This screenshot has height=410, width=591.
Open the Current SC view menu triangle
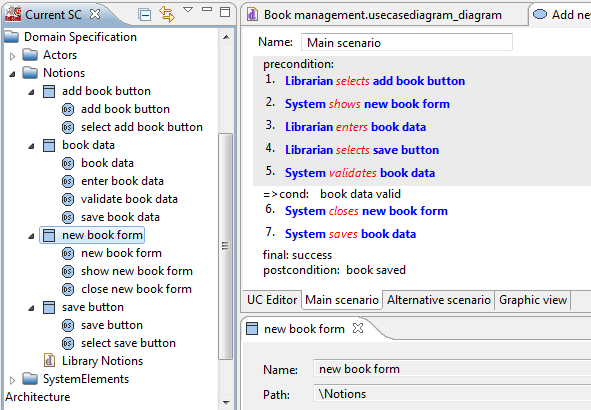tap(188, 9)
